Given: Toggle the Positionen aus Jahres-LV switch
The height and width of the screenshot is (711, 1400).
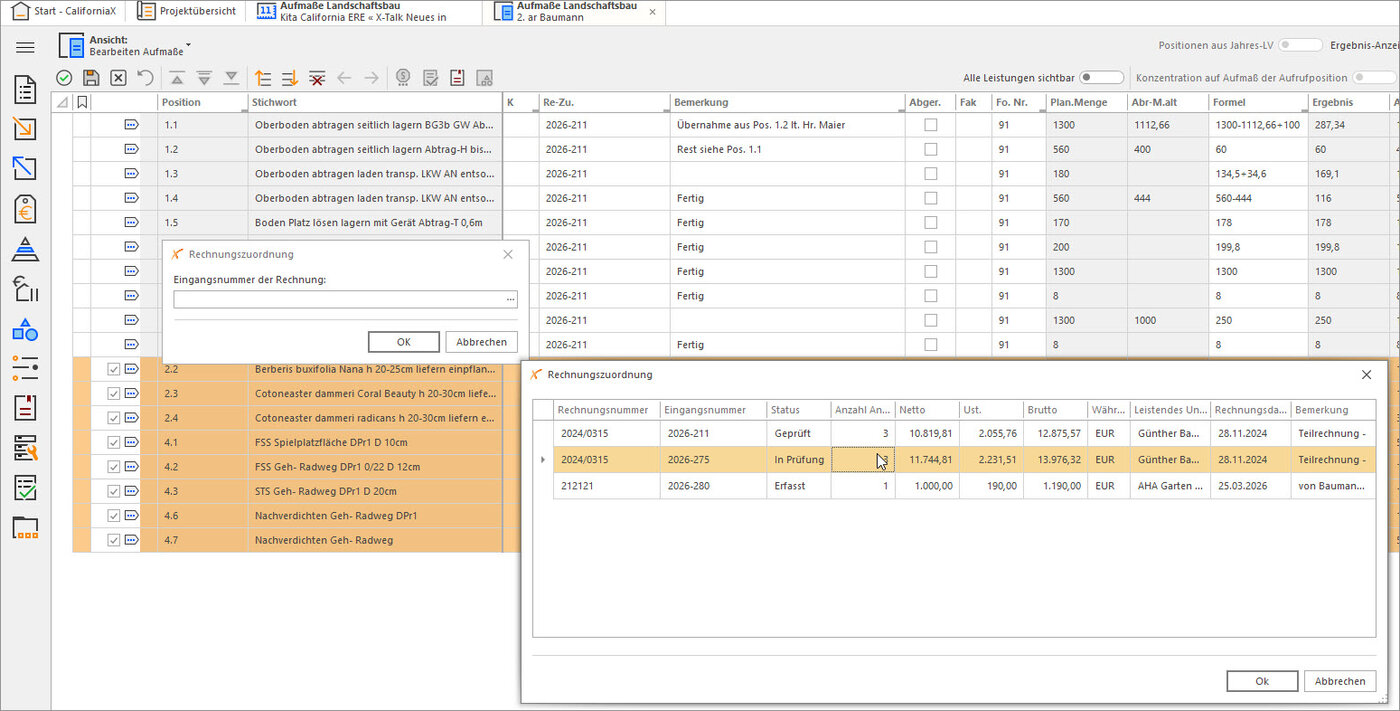Looking at the screenshot, I should tap(1300, 45).
